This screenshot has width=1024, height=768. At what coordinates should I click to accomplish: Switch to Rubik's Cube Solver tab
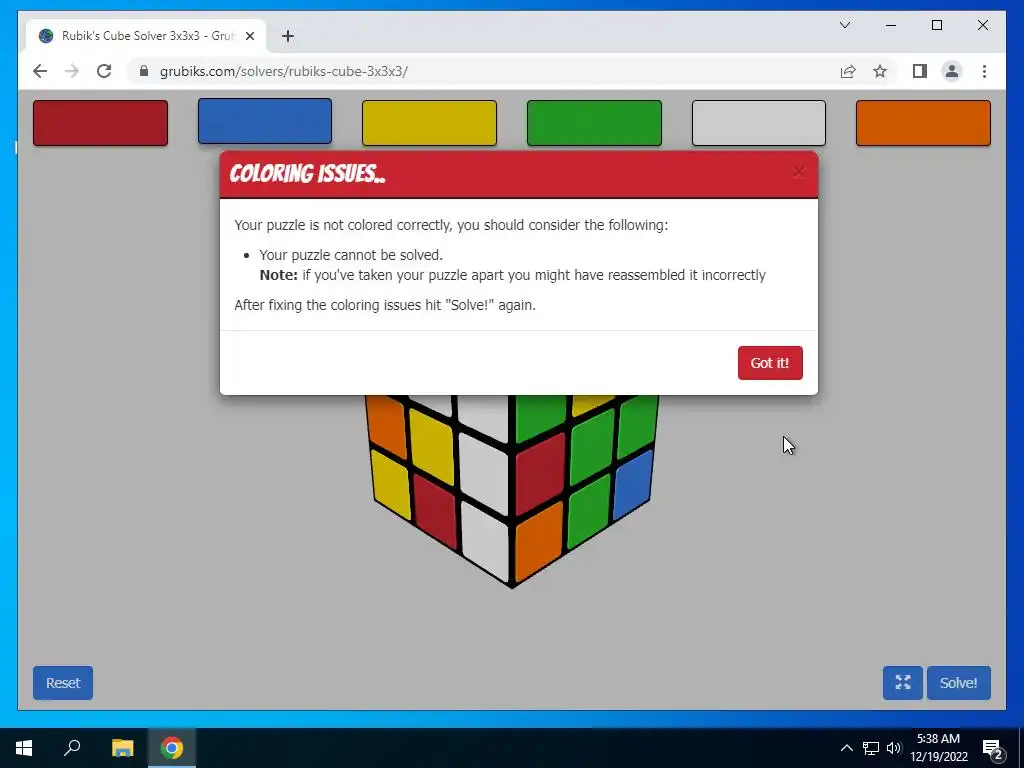(x=146, y=36)
